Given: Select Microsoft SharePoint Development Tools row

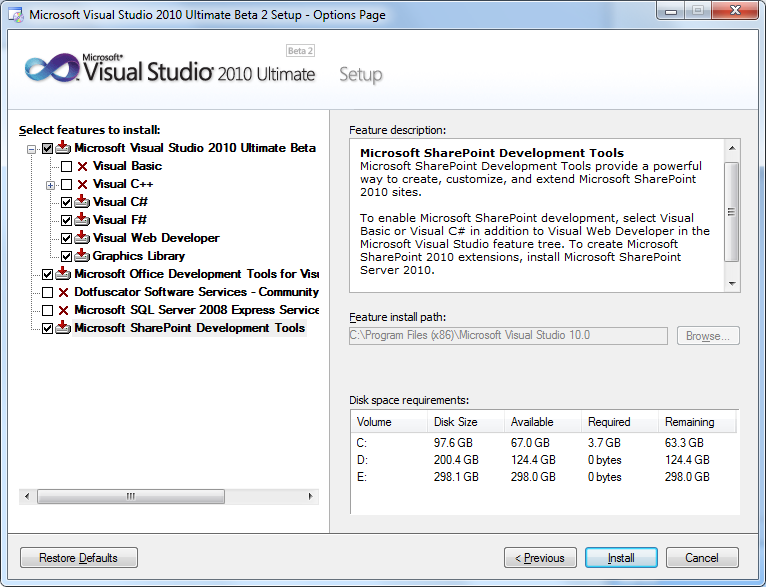Looking at the screenshot, I should (190, 328).
